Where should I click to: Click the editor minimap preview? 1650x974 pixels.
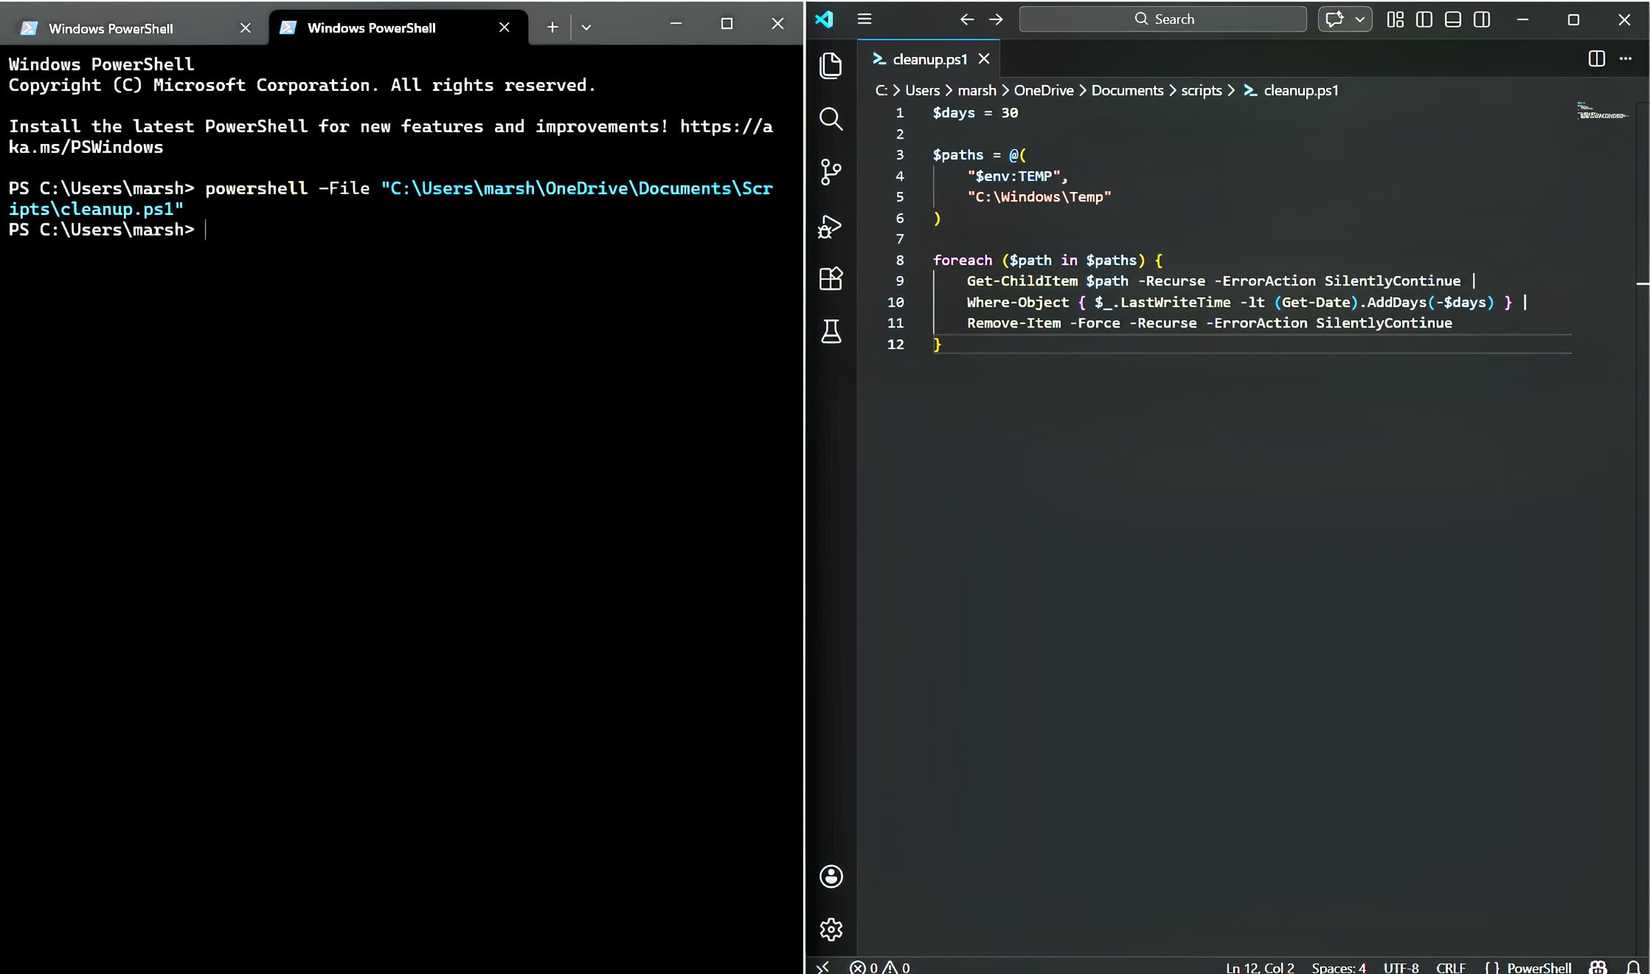click(x=1602, y=111)
